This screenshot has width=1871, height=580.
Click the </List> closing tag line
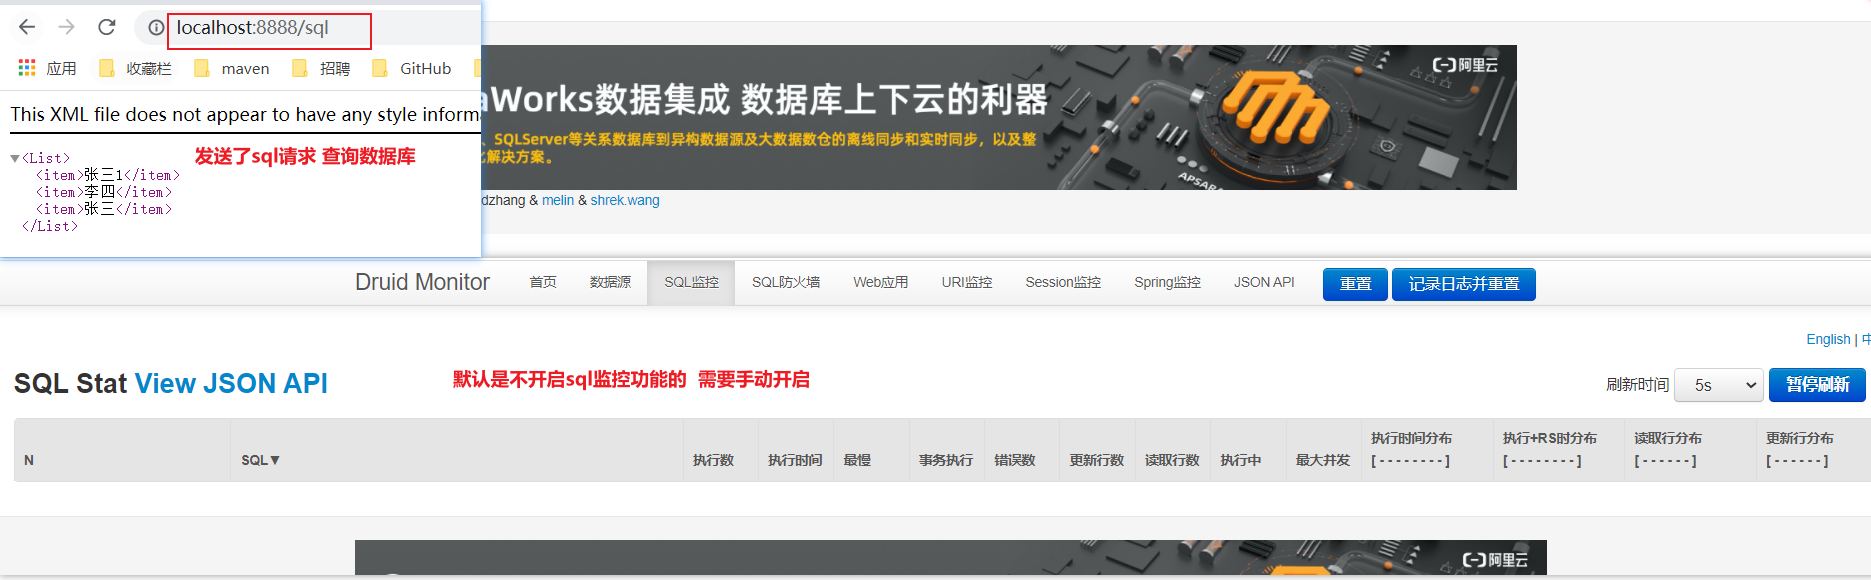50,226
